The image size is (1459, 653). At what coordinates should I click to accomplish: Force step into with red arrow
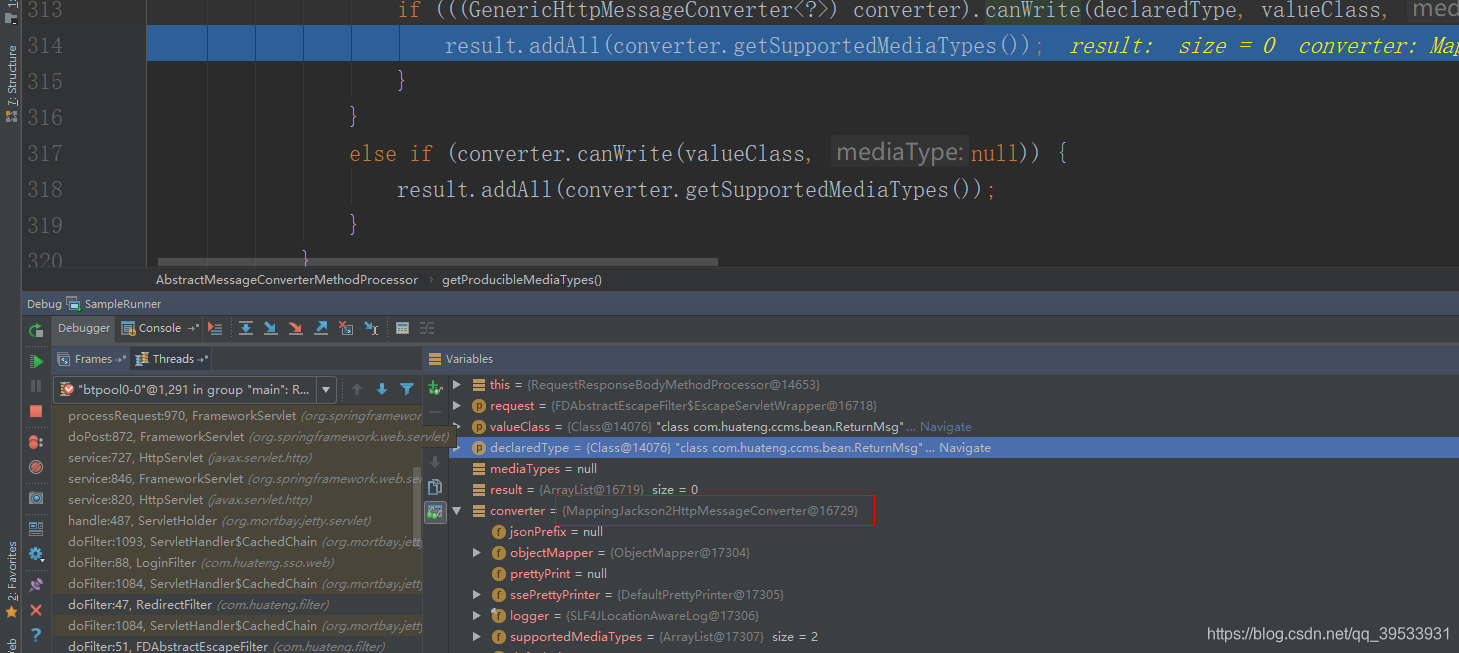295,328
